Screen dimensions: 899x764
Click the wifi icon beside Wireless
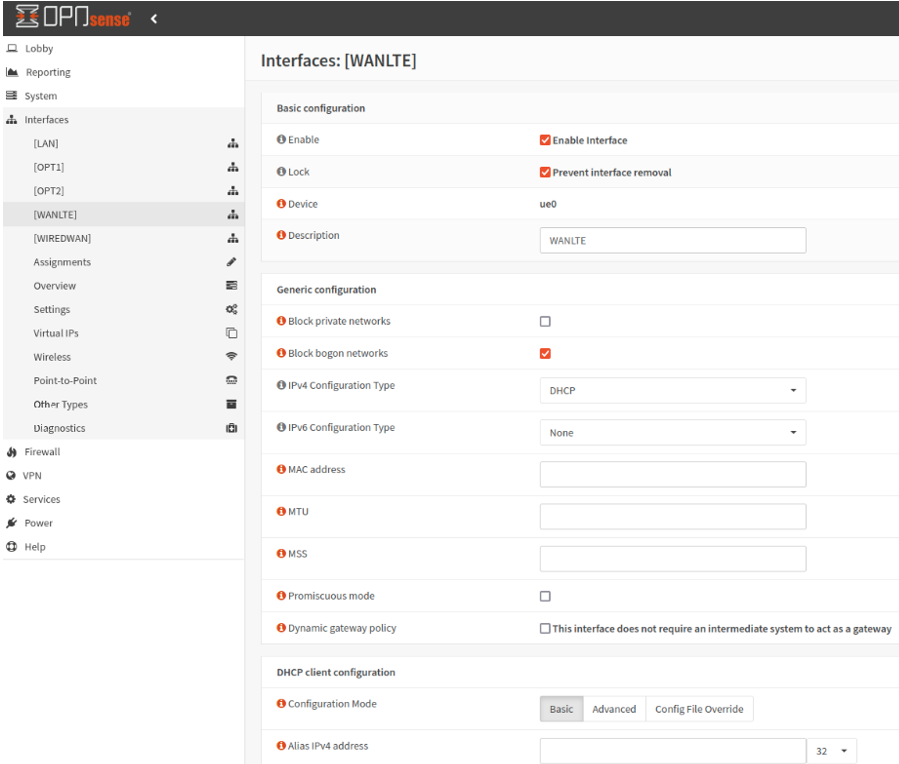(232, 356)
